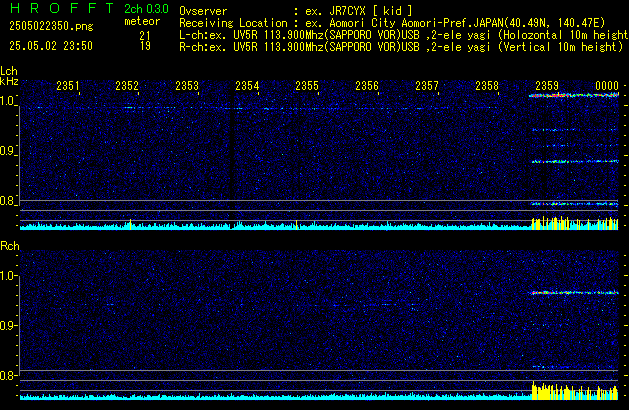Click the 'meteor' label
This screenshot has width=629, height=410.
tap(142, 21)
